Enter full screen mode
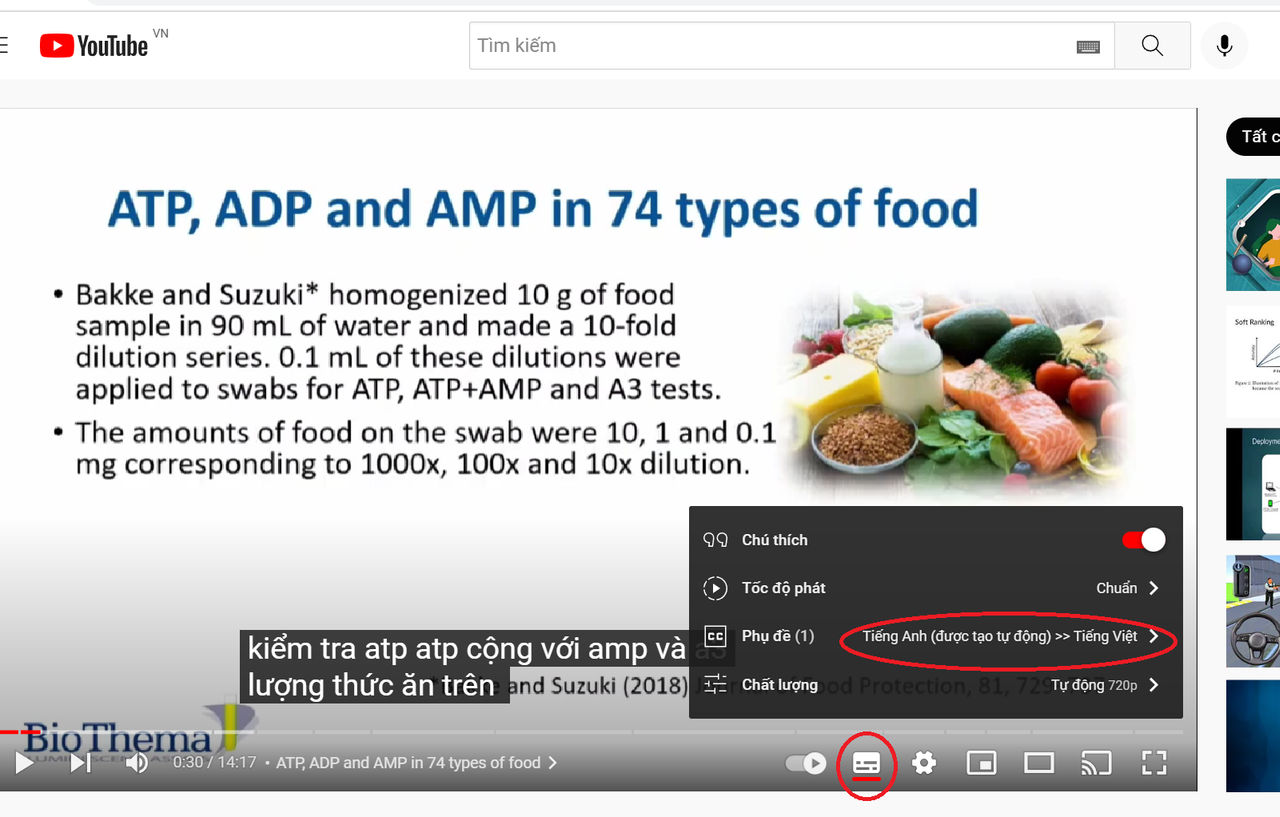The width and height of the screenshot is (1280, 817). pyautogui.click(x=1154, y=764)
